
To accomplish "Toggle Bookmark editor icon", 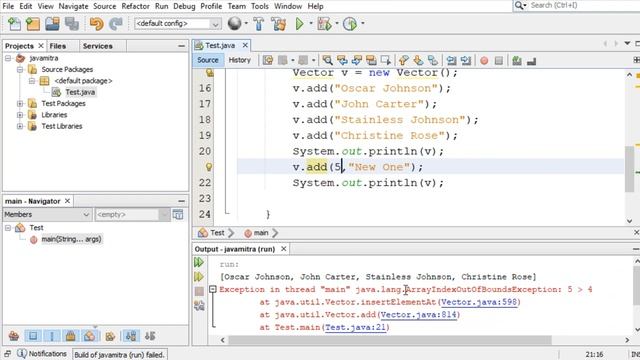I will click(x=433, y=61).
